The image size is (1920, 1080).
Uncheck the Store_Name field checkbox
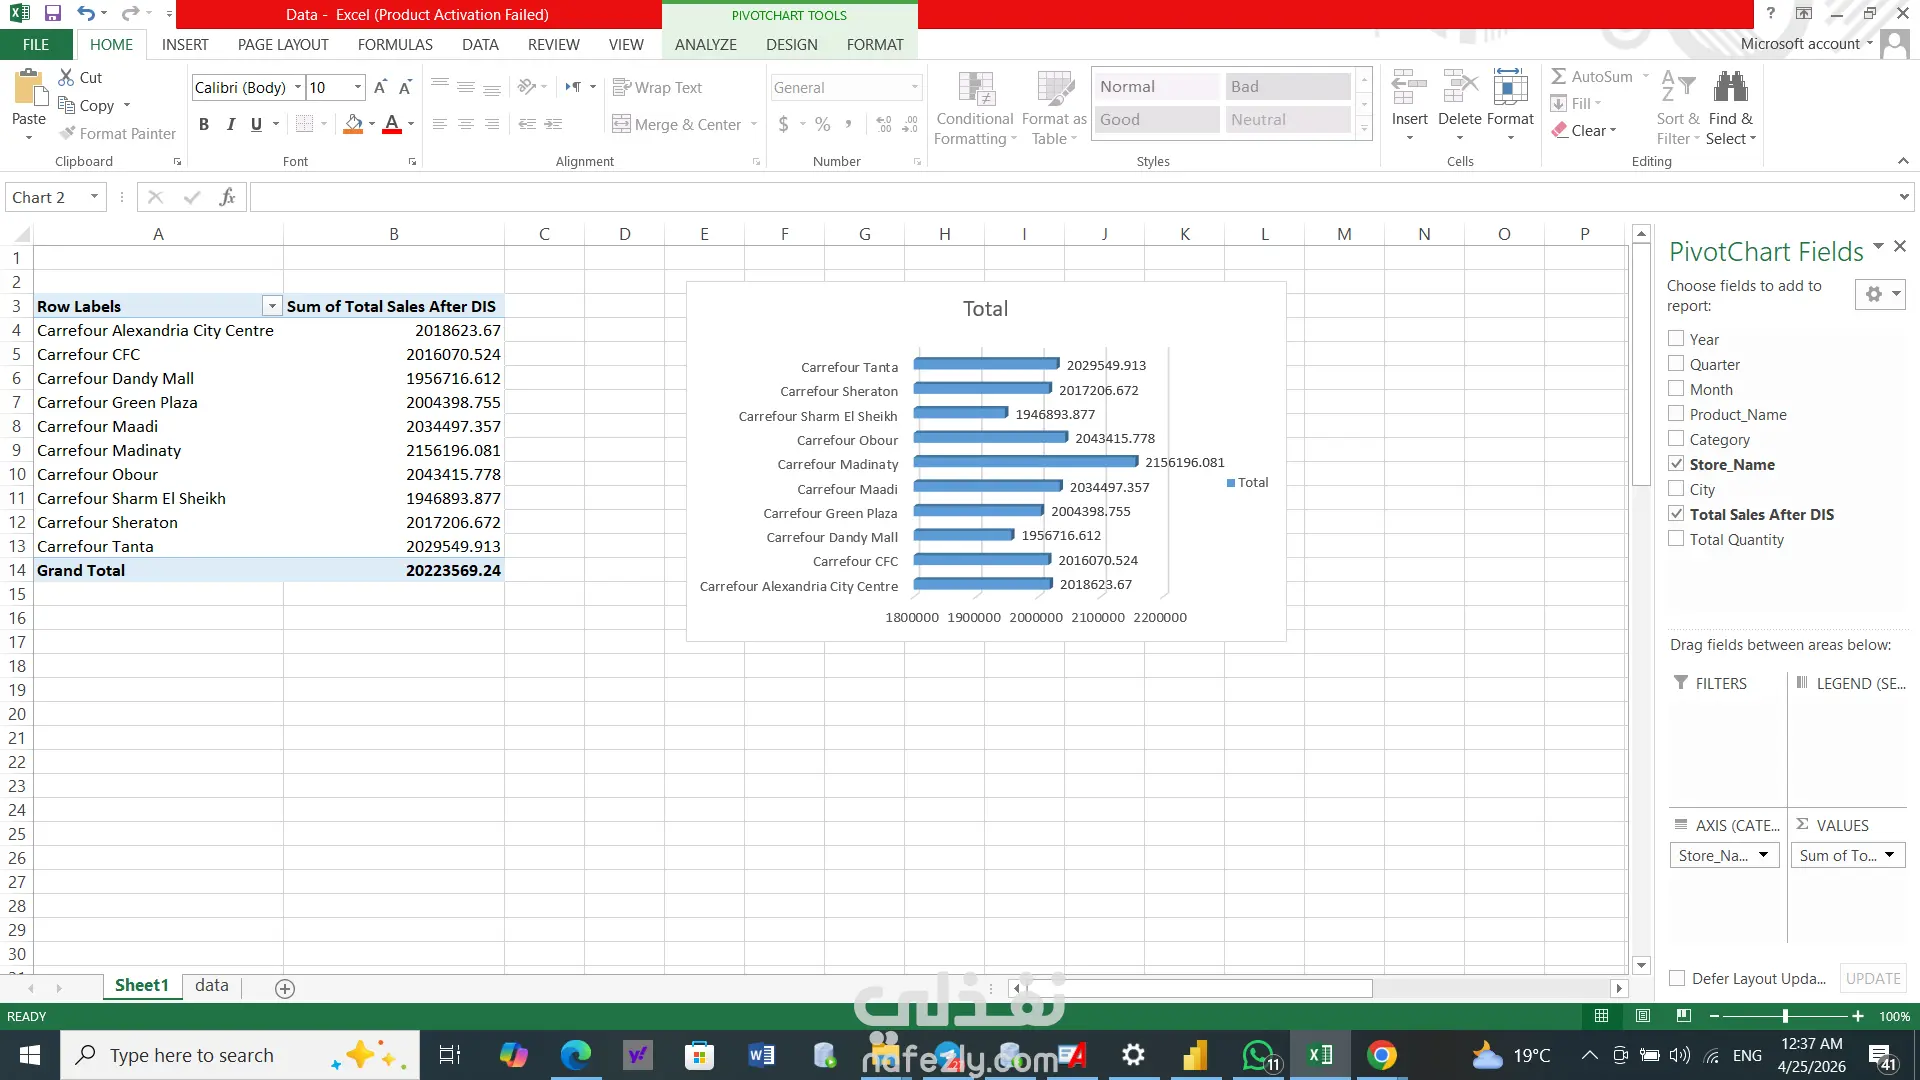[1676, 464]
